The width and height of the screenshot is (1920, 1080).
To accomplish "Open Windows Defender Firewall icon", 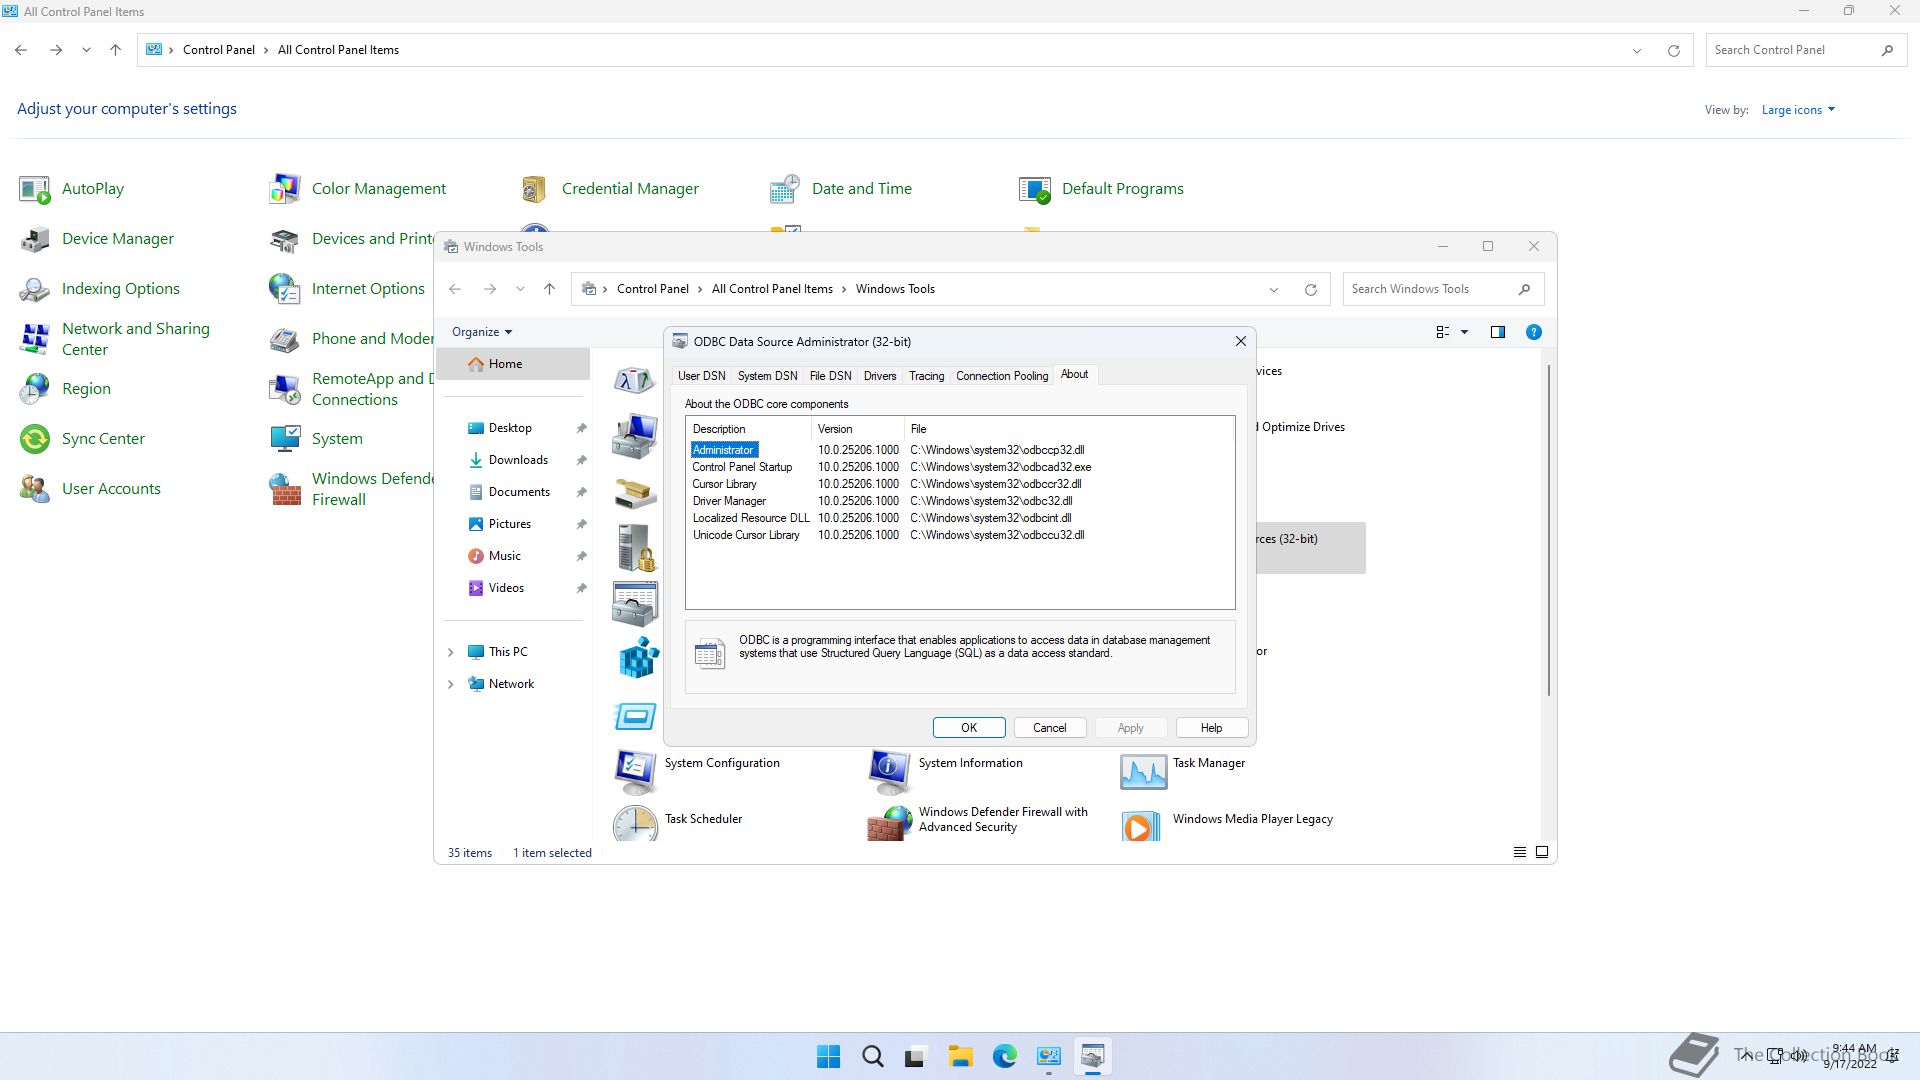I will coord(285,489).
